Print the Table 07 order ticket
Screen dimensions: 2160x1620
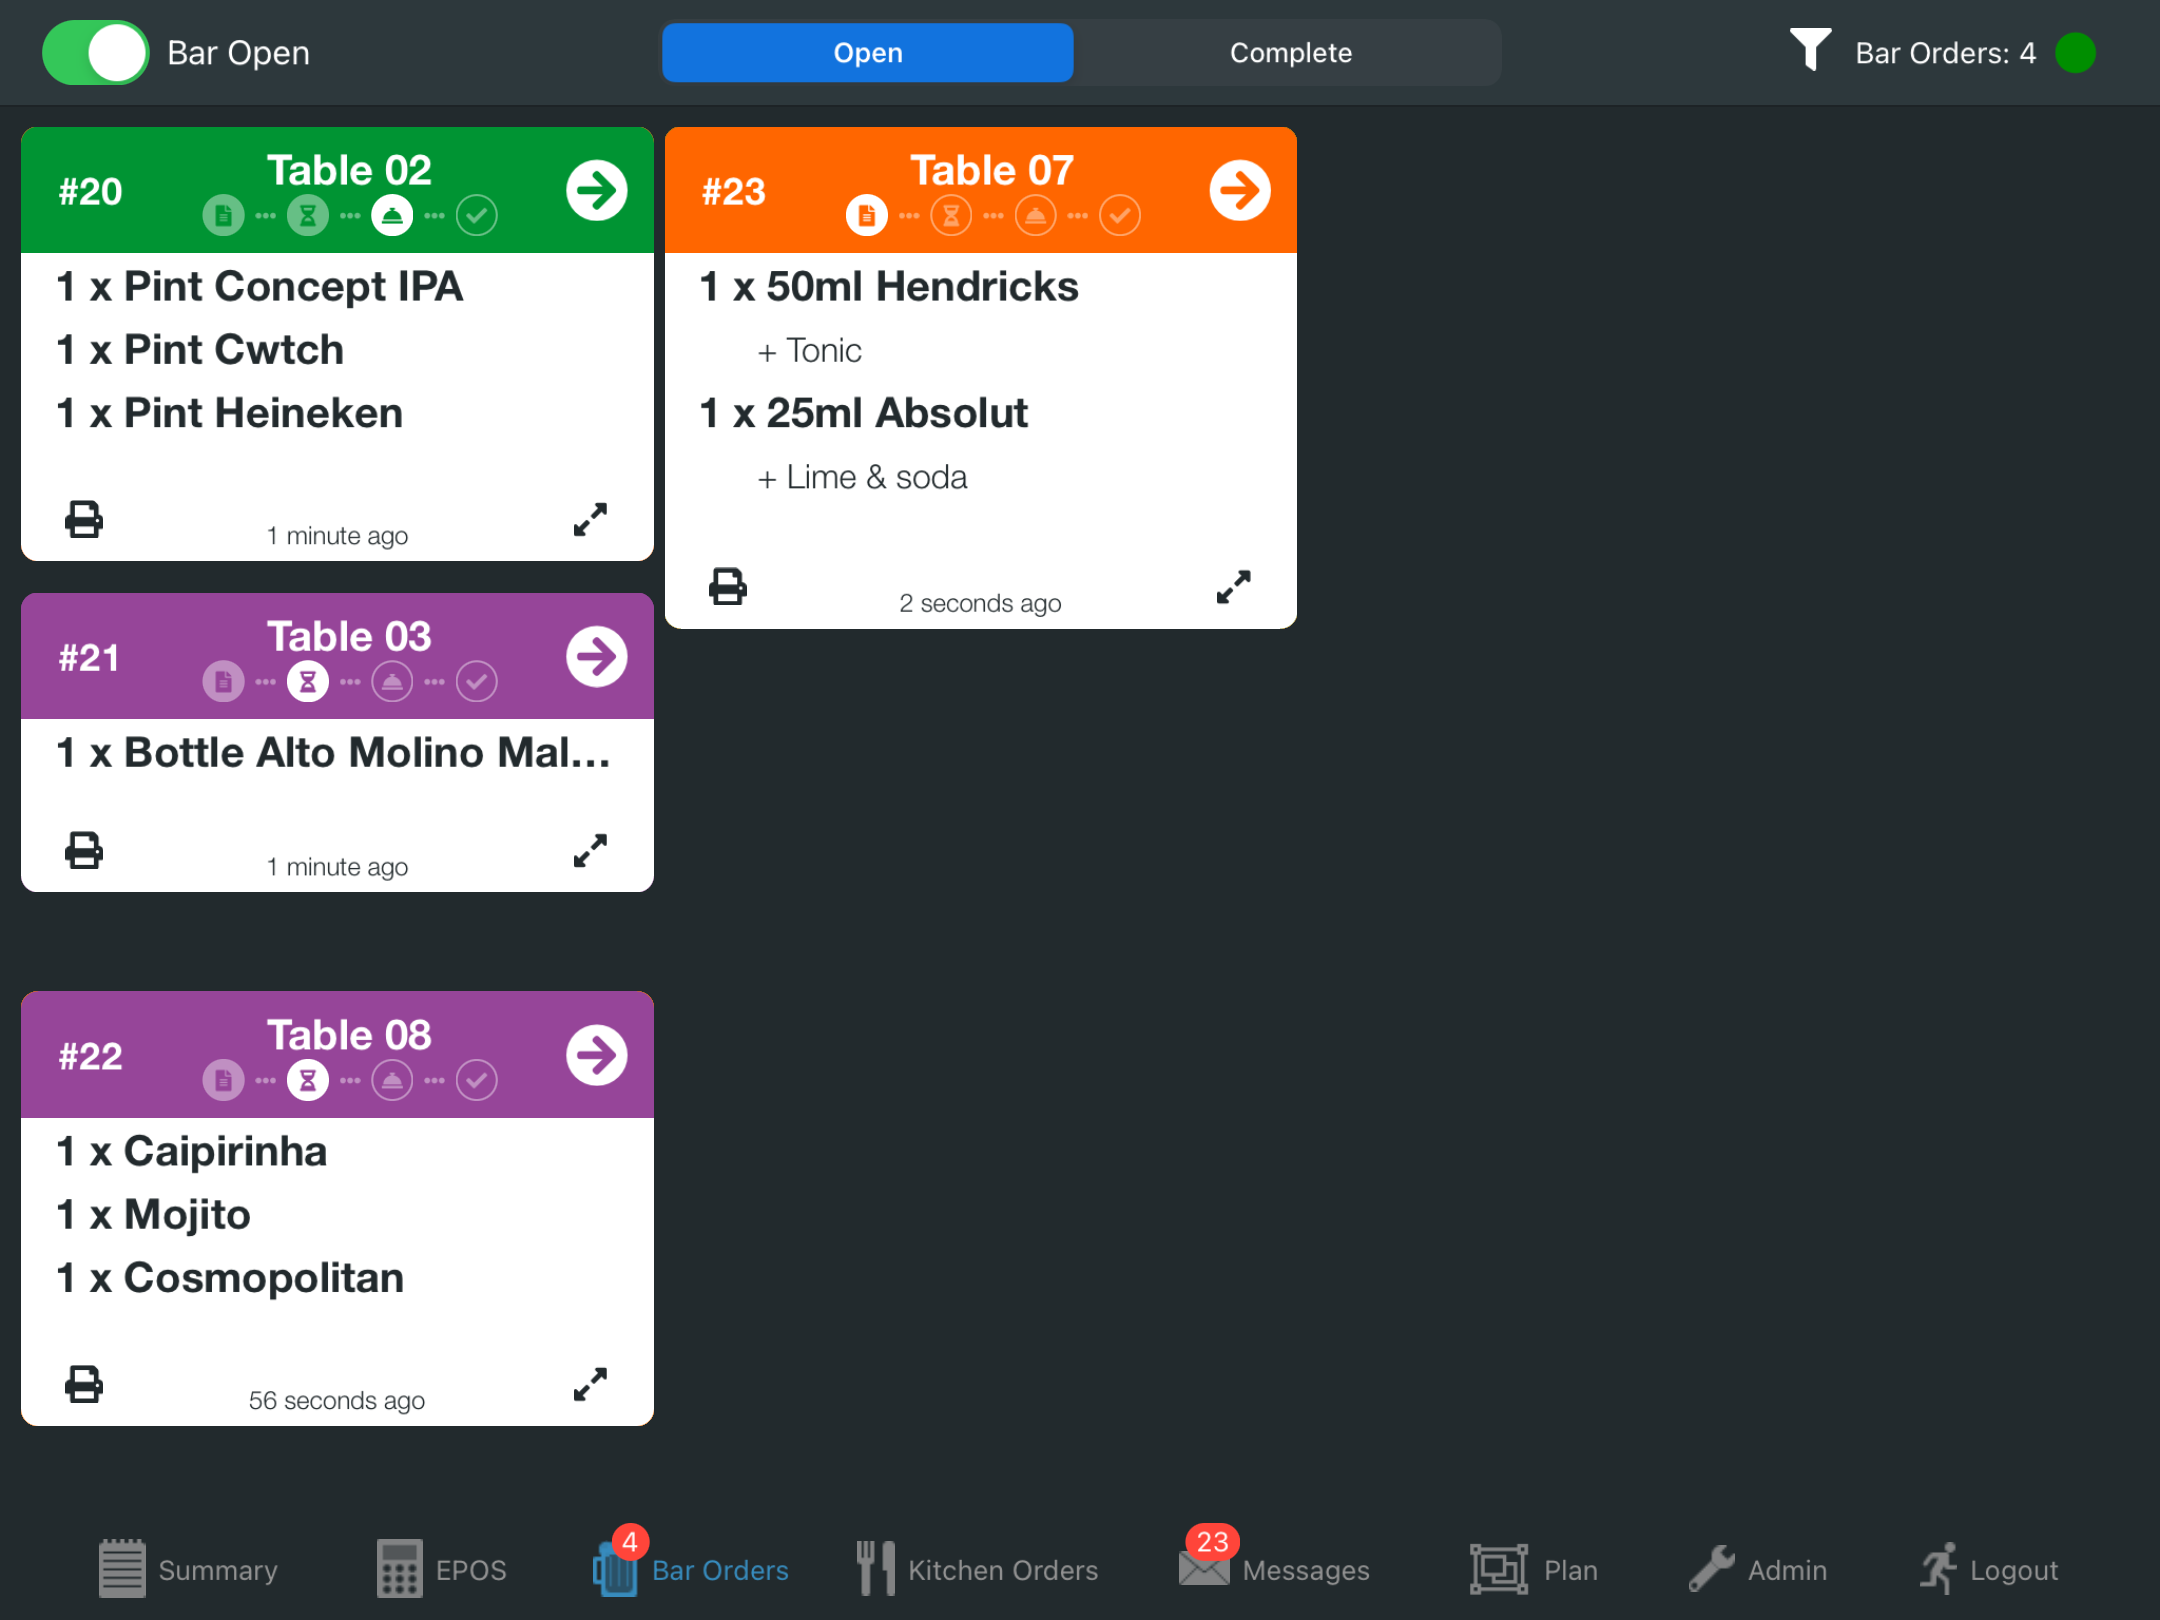pyautogui.click(x=727, y=587)
